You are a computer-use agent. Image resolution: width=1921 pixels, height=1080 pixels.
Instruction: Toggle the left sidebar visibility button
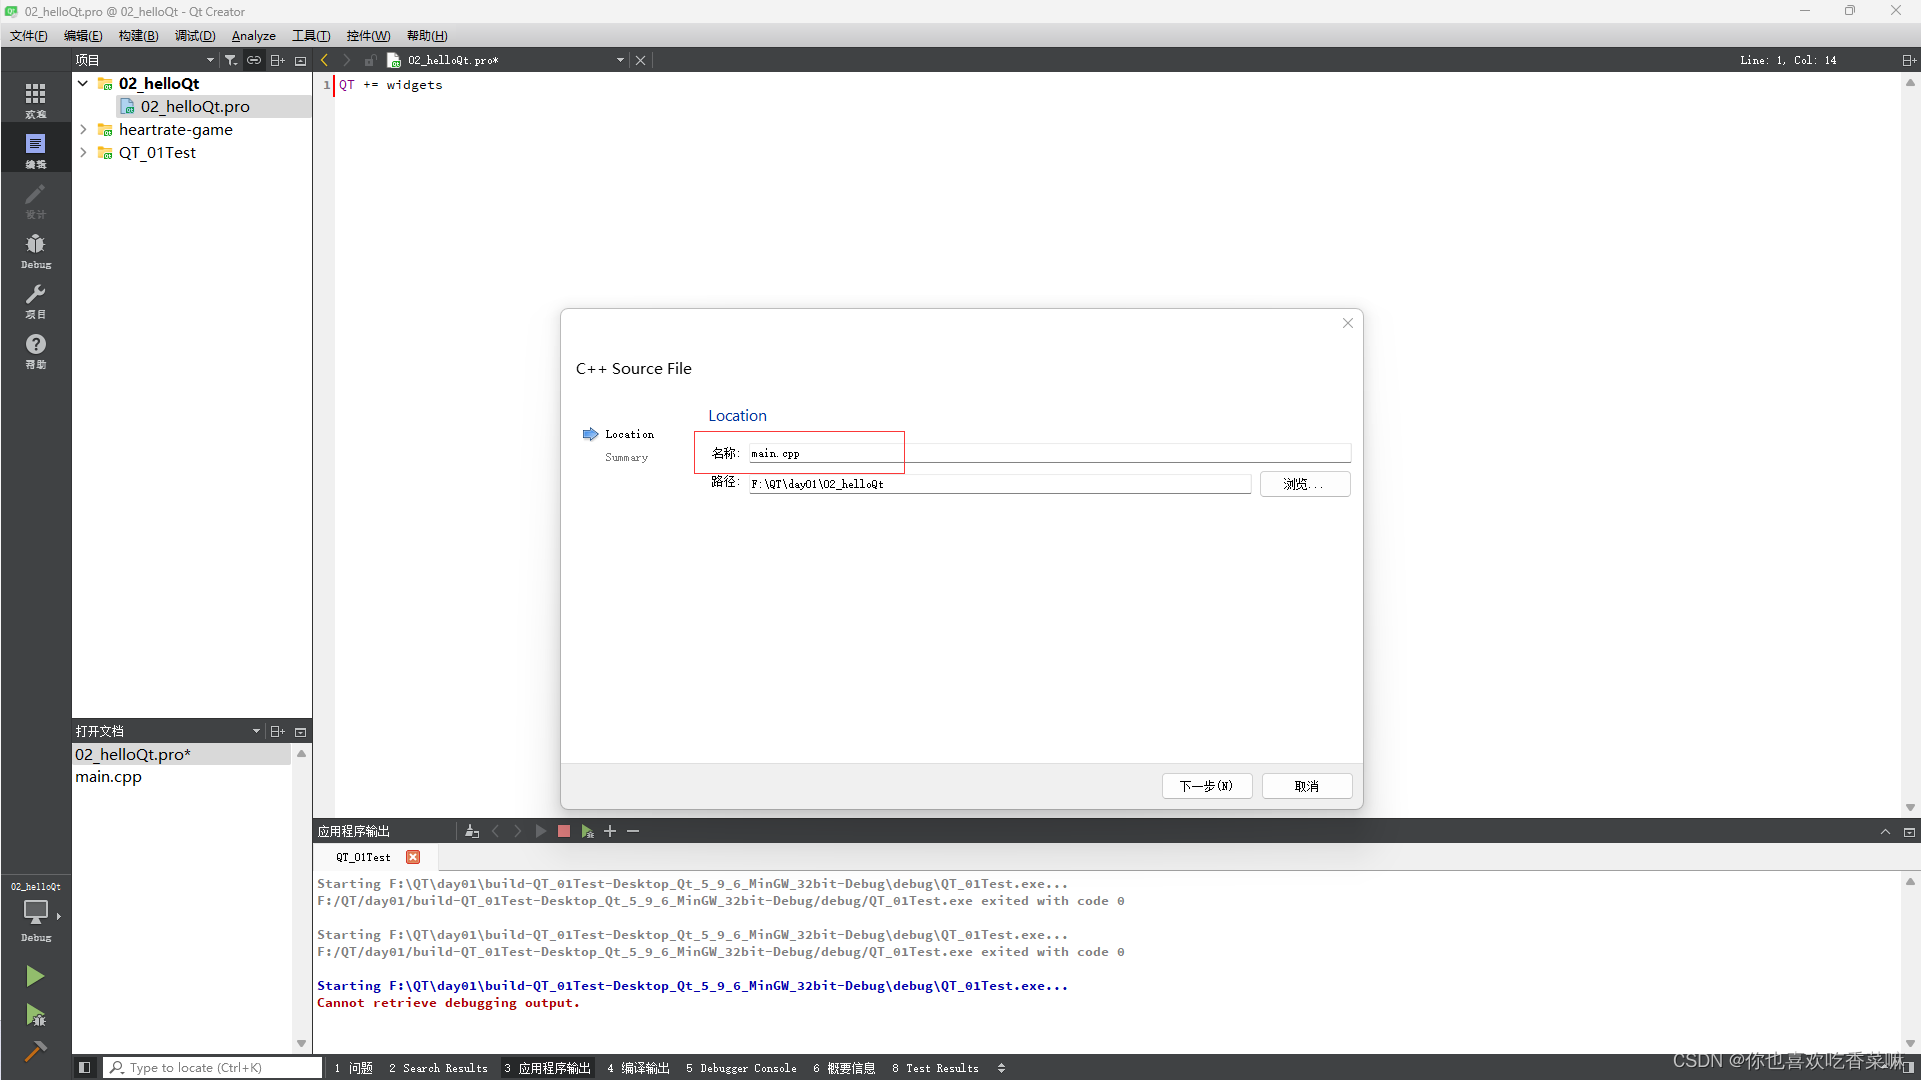(x=85, y=1068)
